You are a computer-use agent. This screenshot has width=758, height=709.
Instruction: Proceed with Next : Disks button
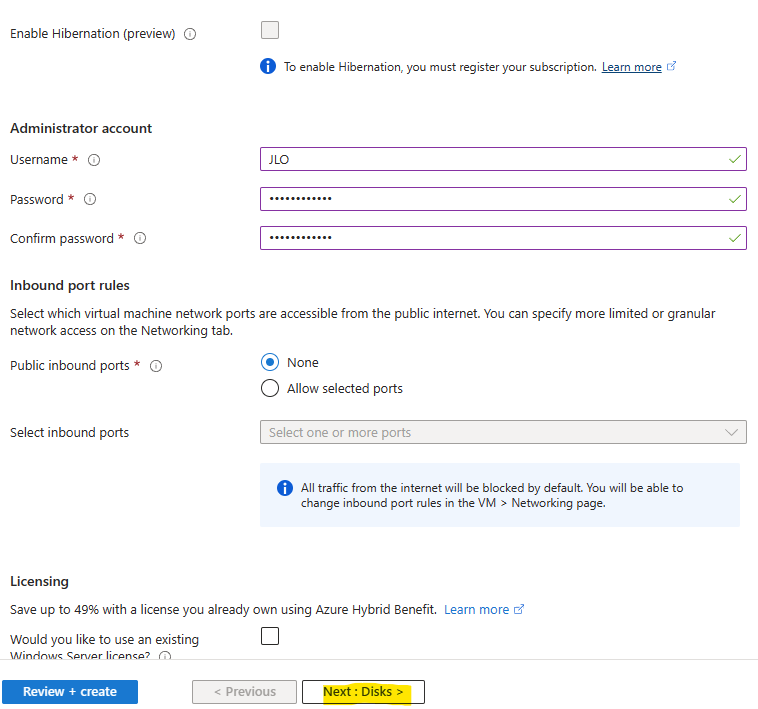363,692
